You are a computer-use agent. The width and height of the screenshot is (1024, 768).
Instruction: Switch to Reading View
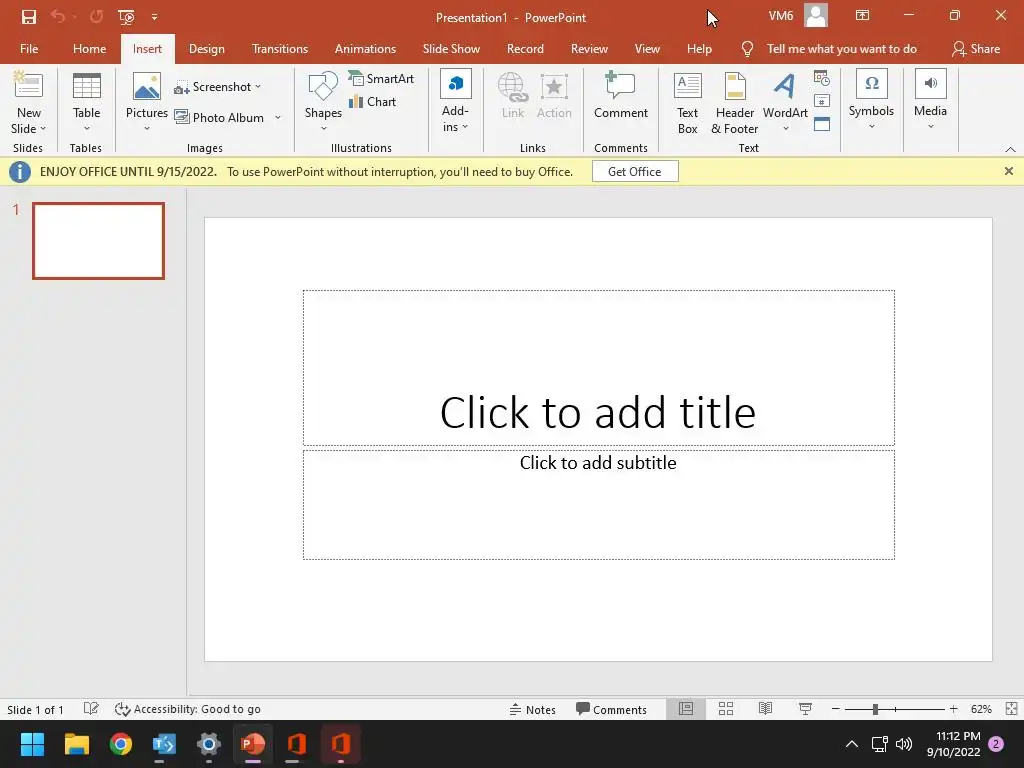click(765, 709)
